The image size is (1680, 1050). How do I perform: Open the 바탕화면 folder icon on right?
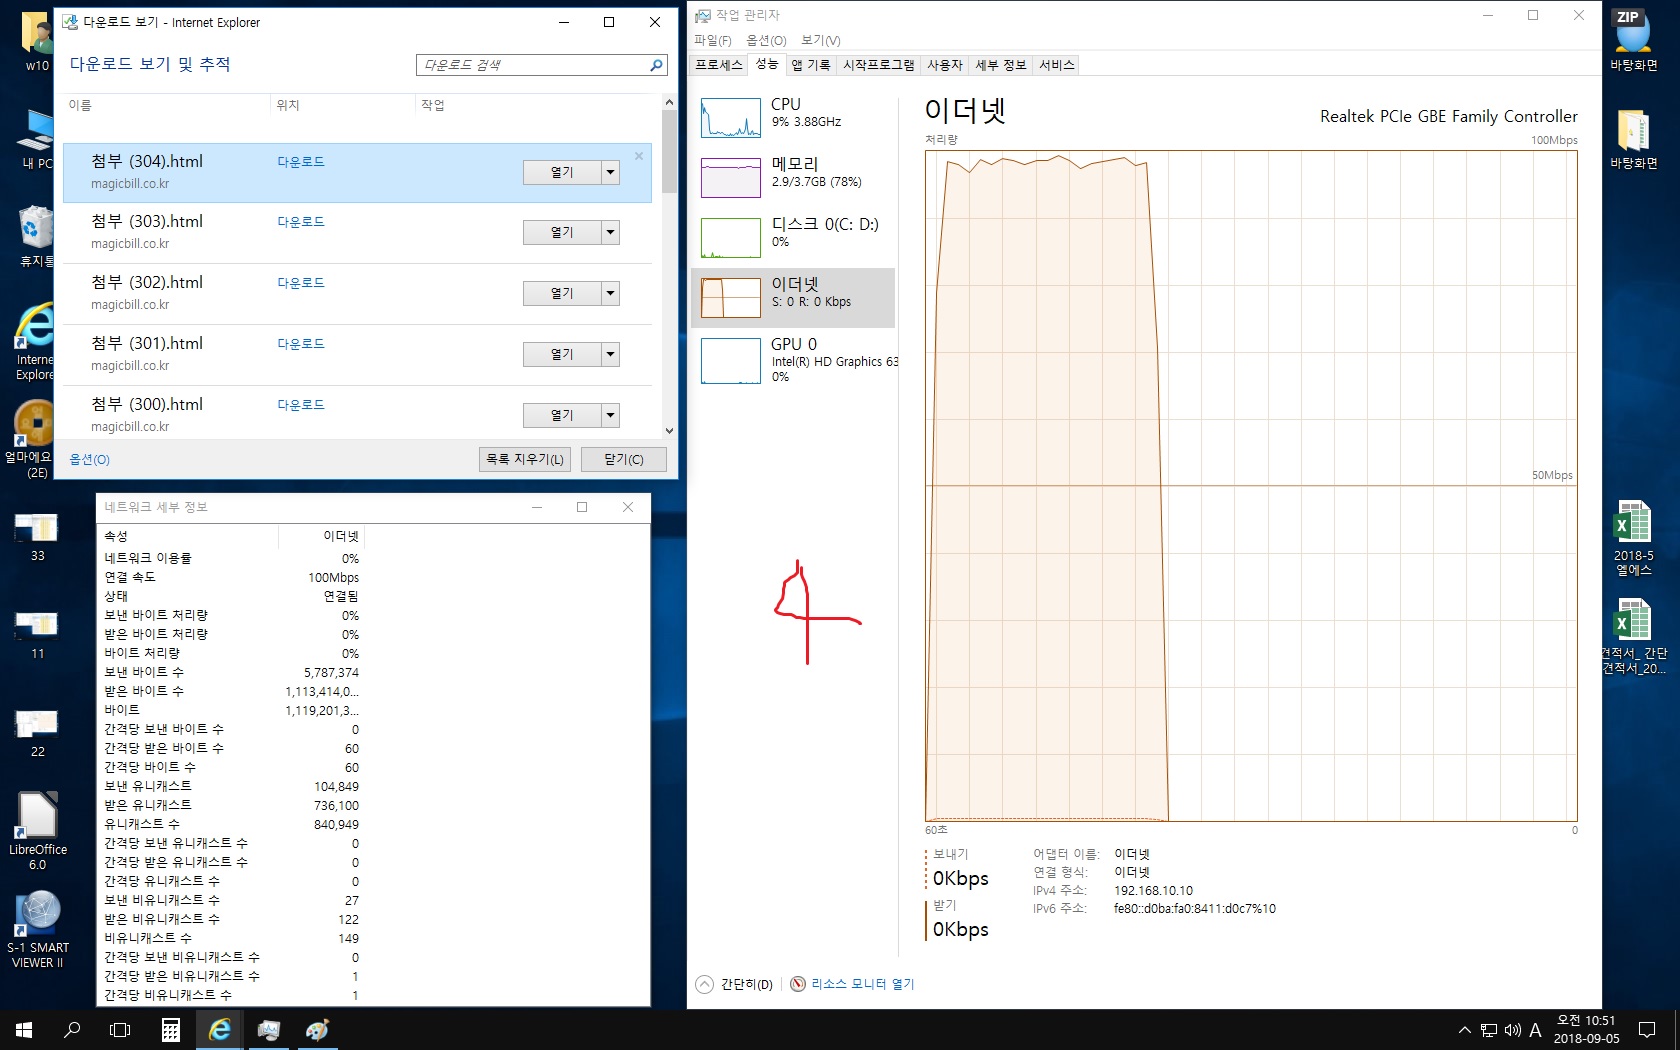click(x=1633, y=139)
